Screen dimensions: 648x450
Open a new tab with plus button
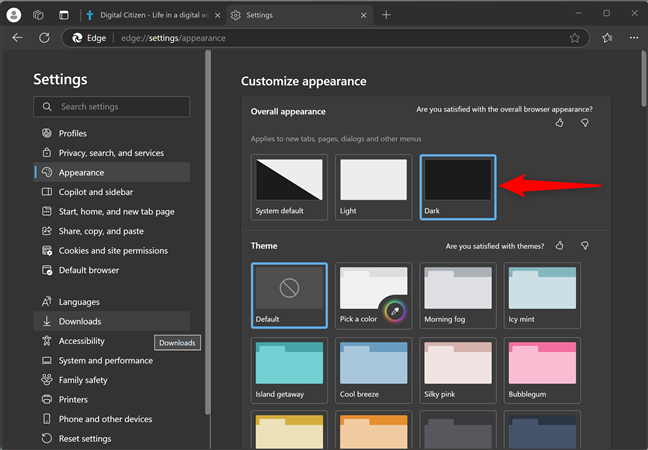tap(386, 15)
